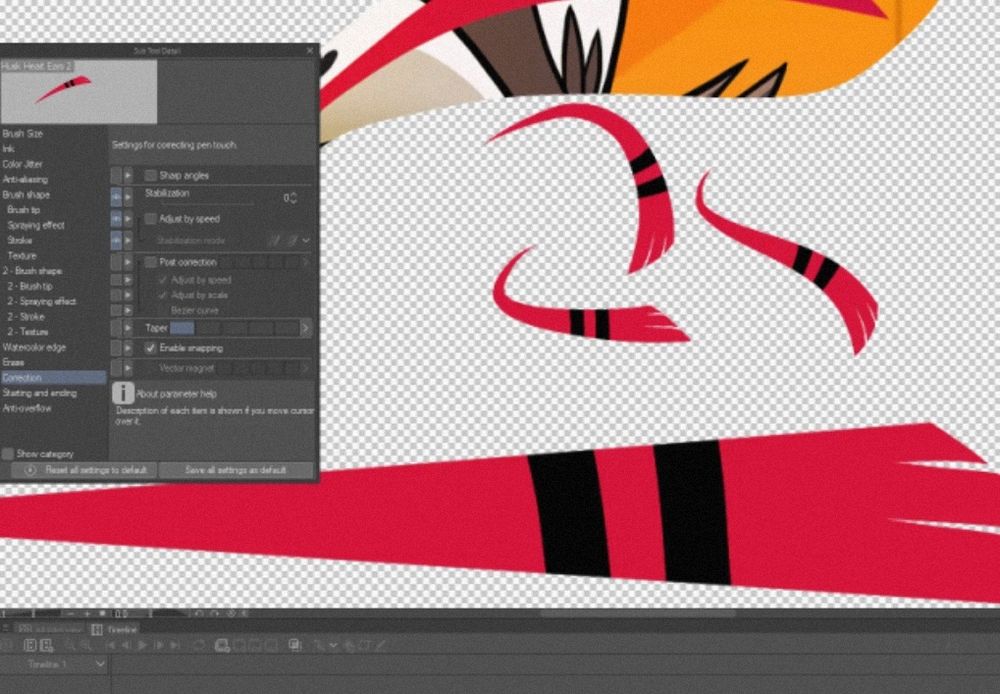
Task: Open the Timeline 1 dropdown
Action: [99, 664]
